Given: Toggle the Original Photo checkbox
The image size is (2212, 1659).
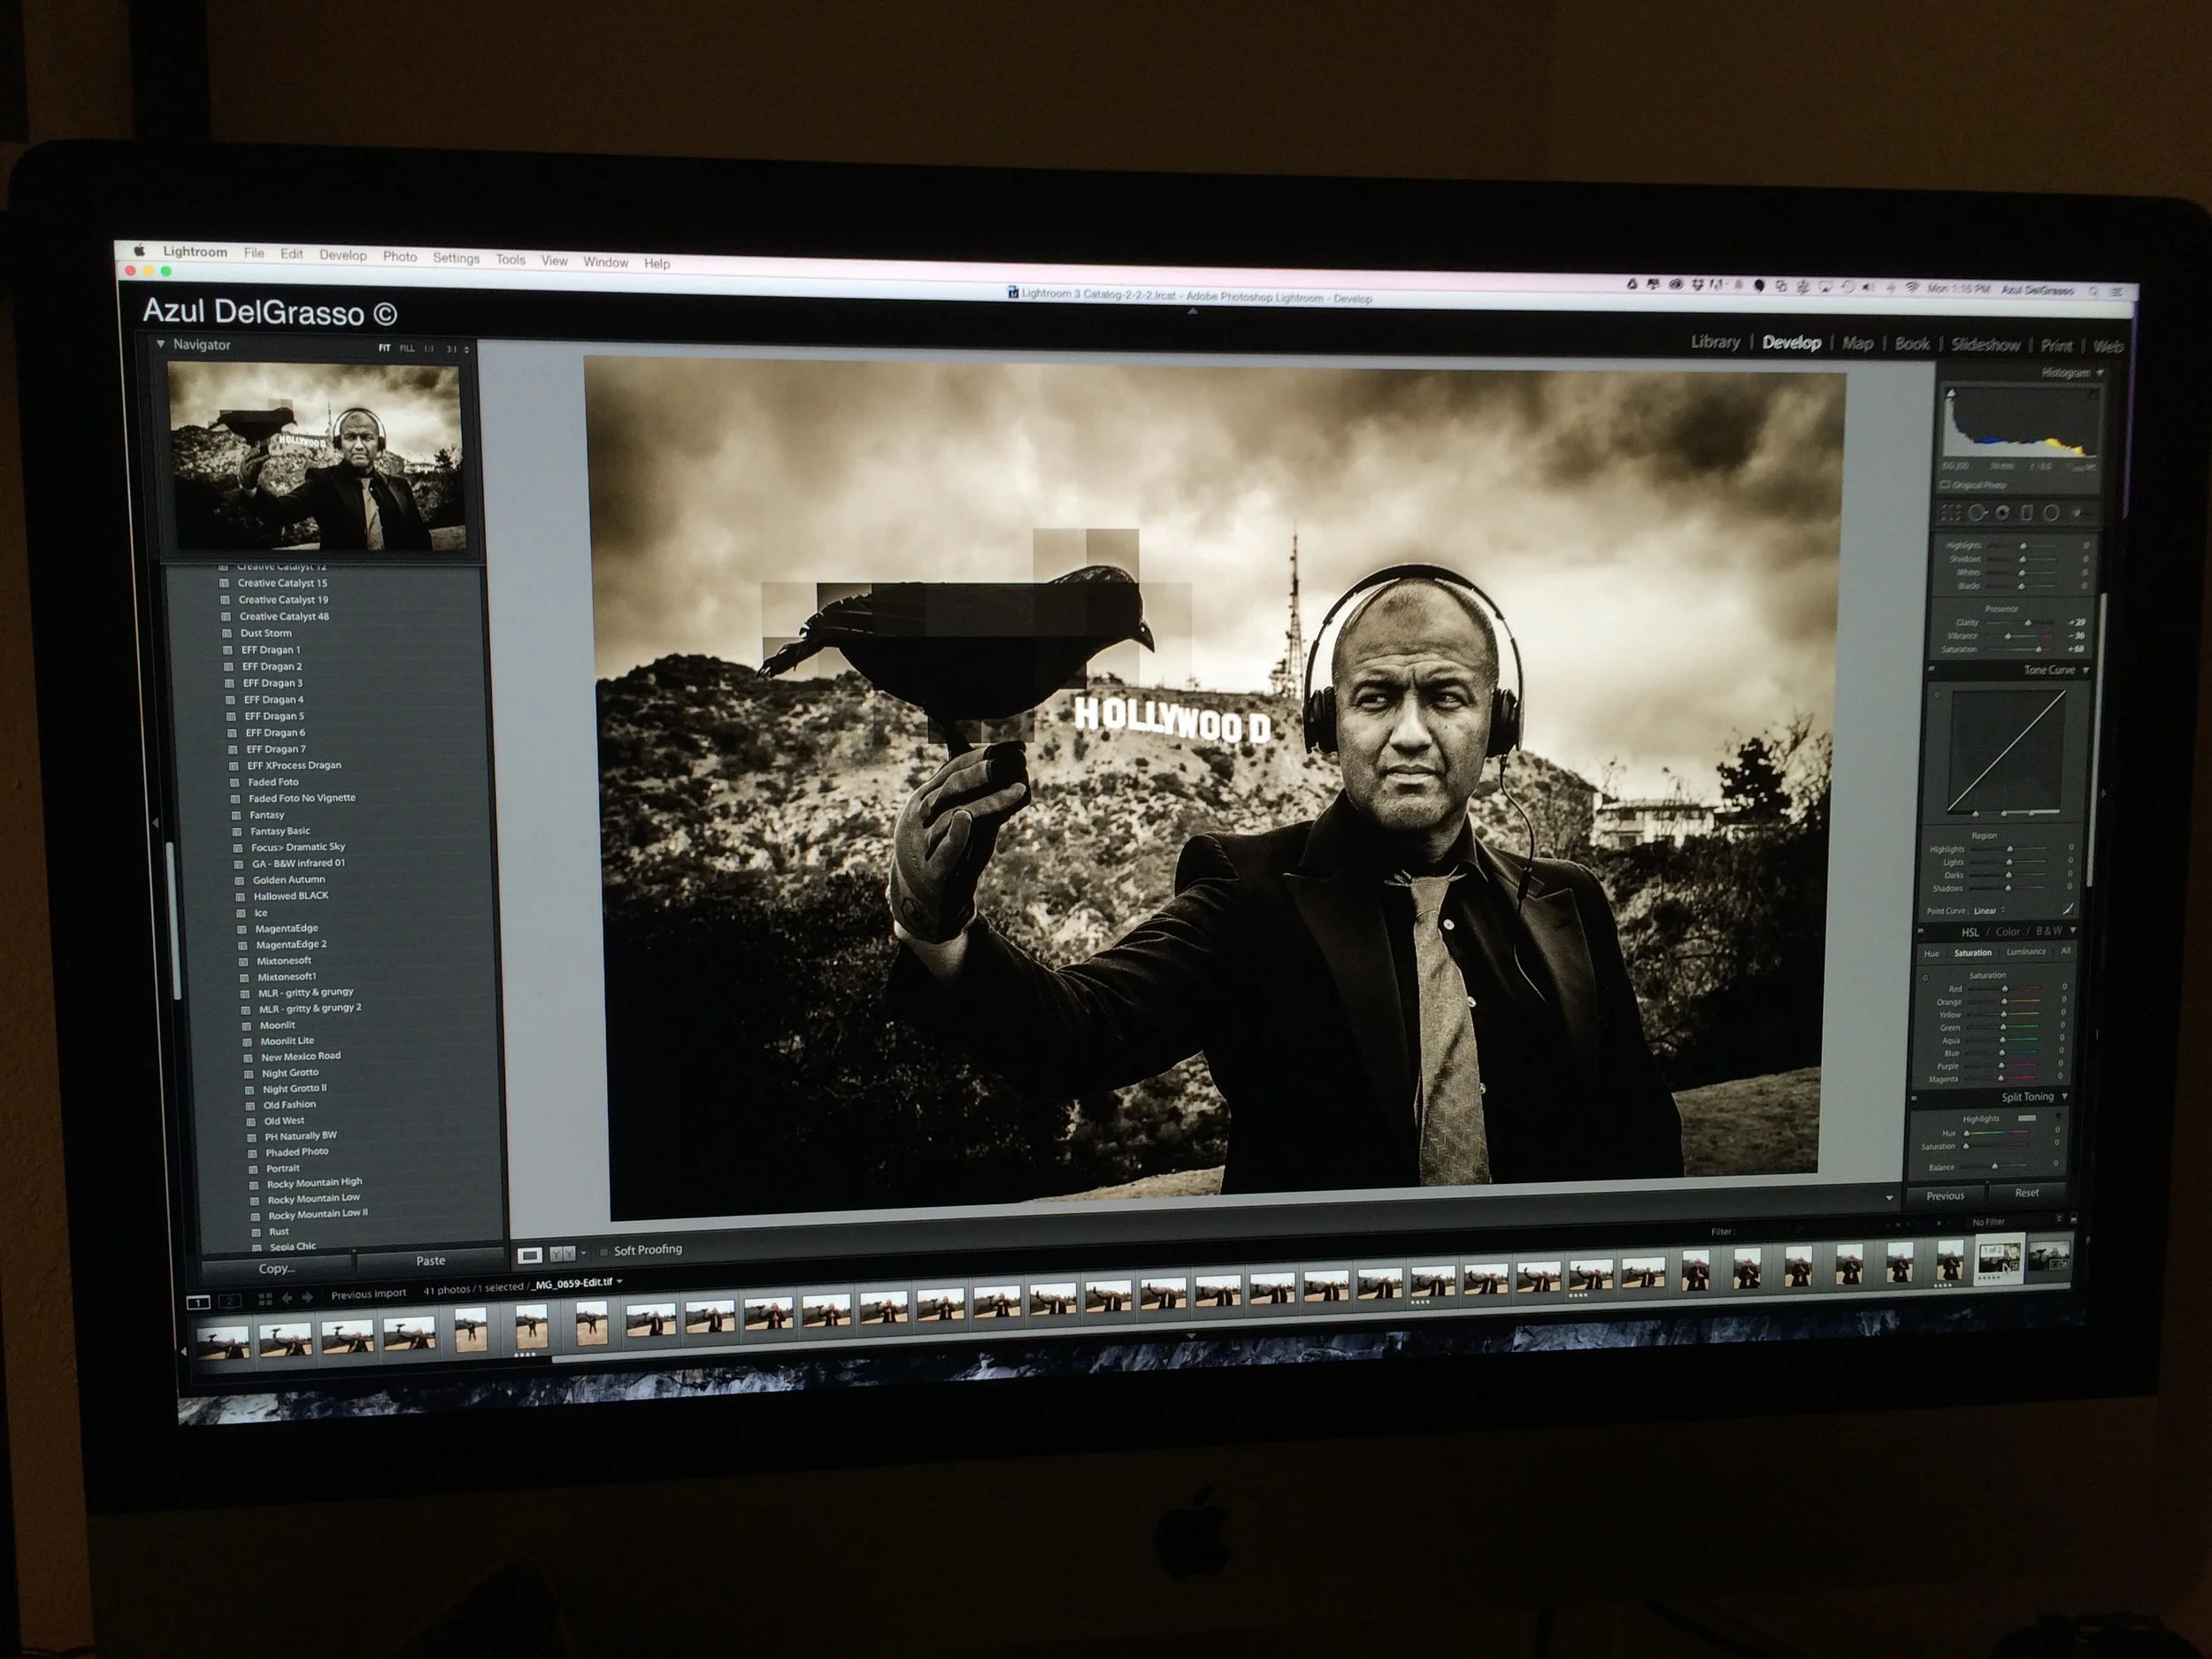Looking at the screenshot, I should [1945, 485].
